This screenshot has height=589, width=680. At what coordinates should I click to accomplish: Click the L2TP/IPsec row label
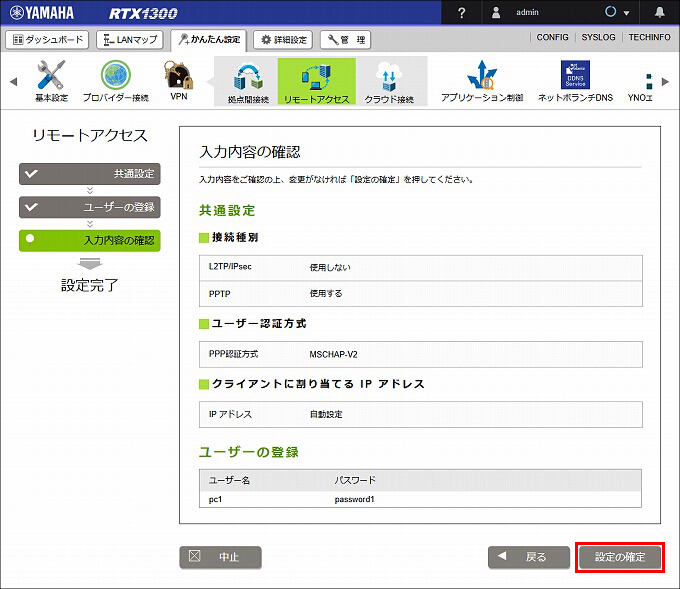tap(230, 267)
